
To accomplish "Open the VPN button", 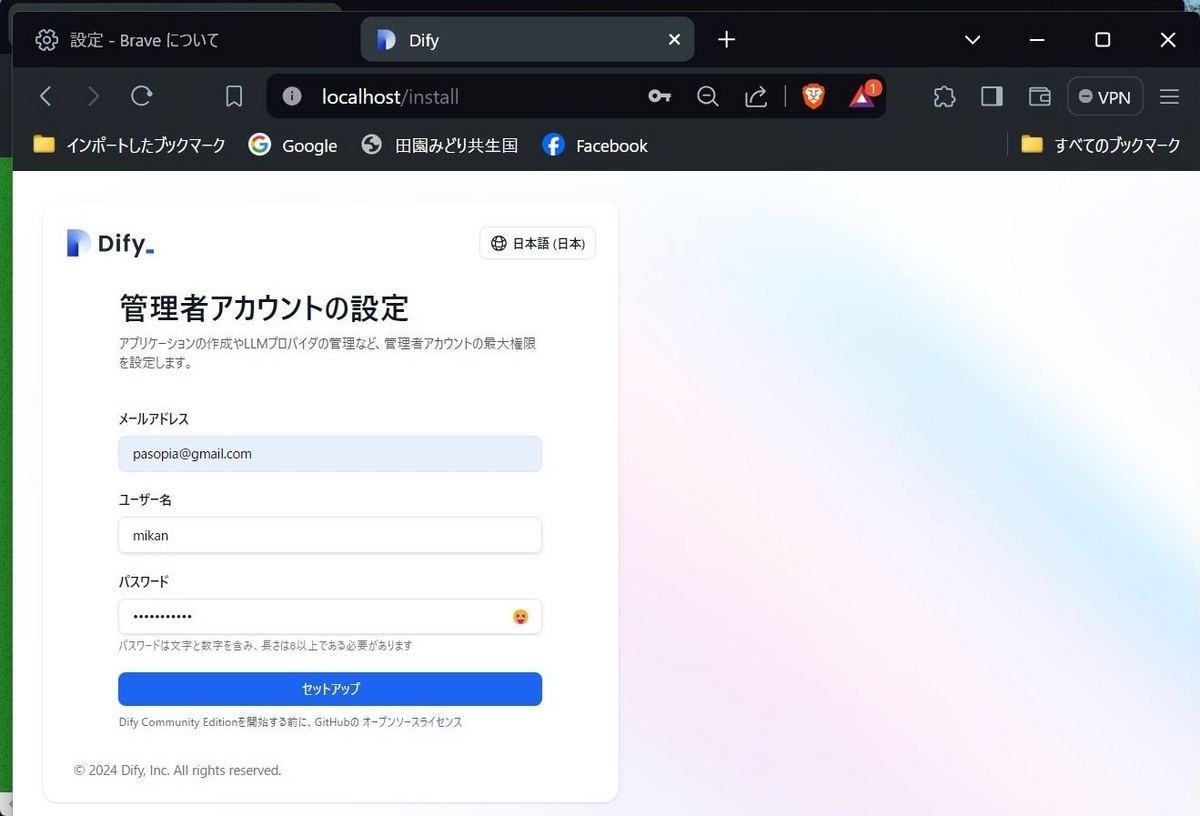I will pyautogui.click(x=1105, y=97).
